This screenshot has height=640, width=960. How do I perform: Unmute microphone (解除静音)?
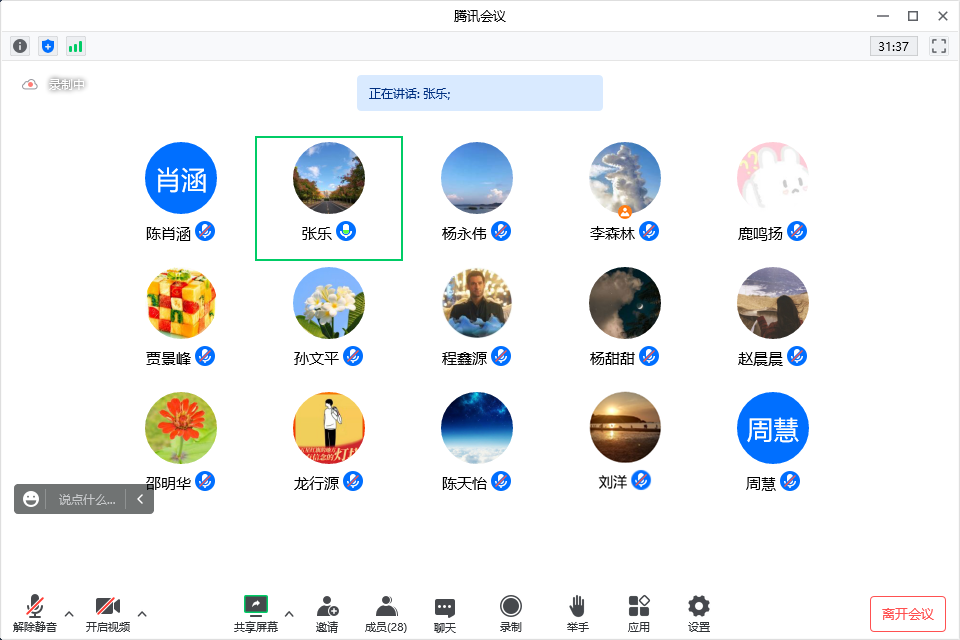(35, 613)
